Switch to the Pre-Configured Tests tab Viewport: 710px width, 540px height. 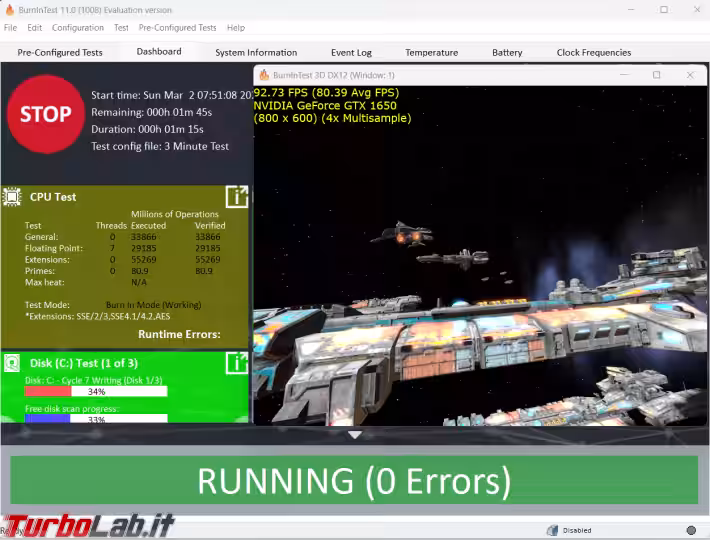(x=60, y=53)
